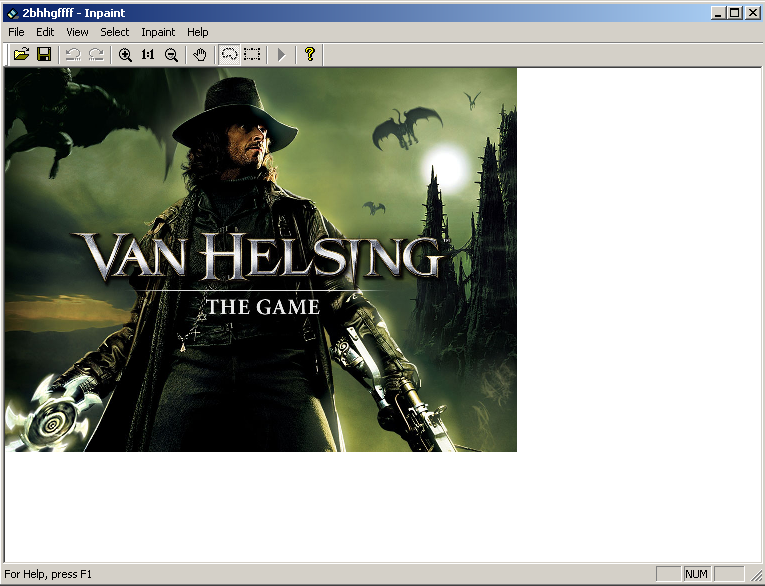Open the Select menu
Viewport: 765px width, 586px height.
click(115, 32)
